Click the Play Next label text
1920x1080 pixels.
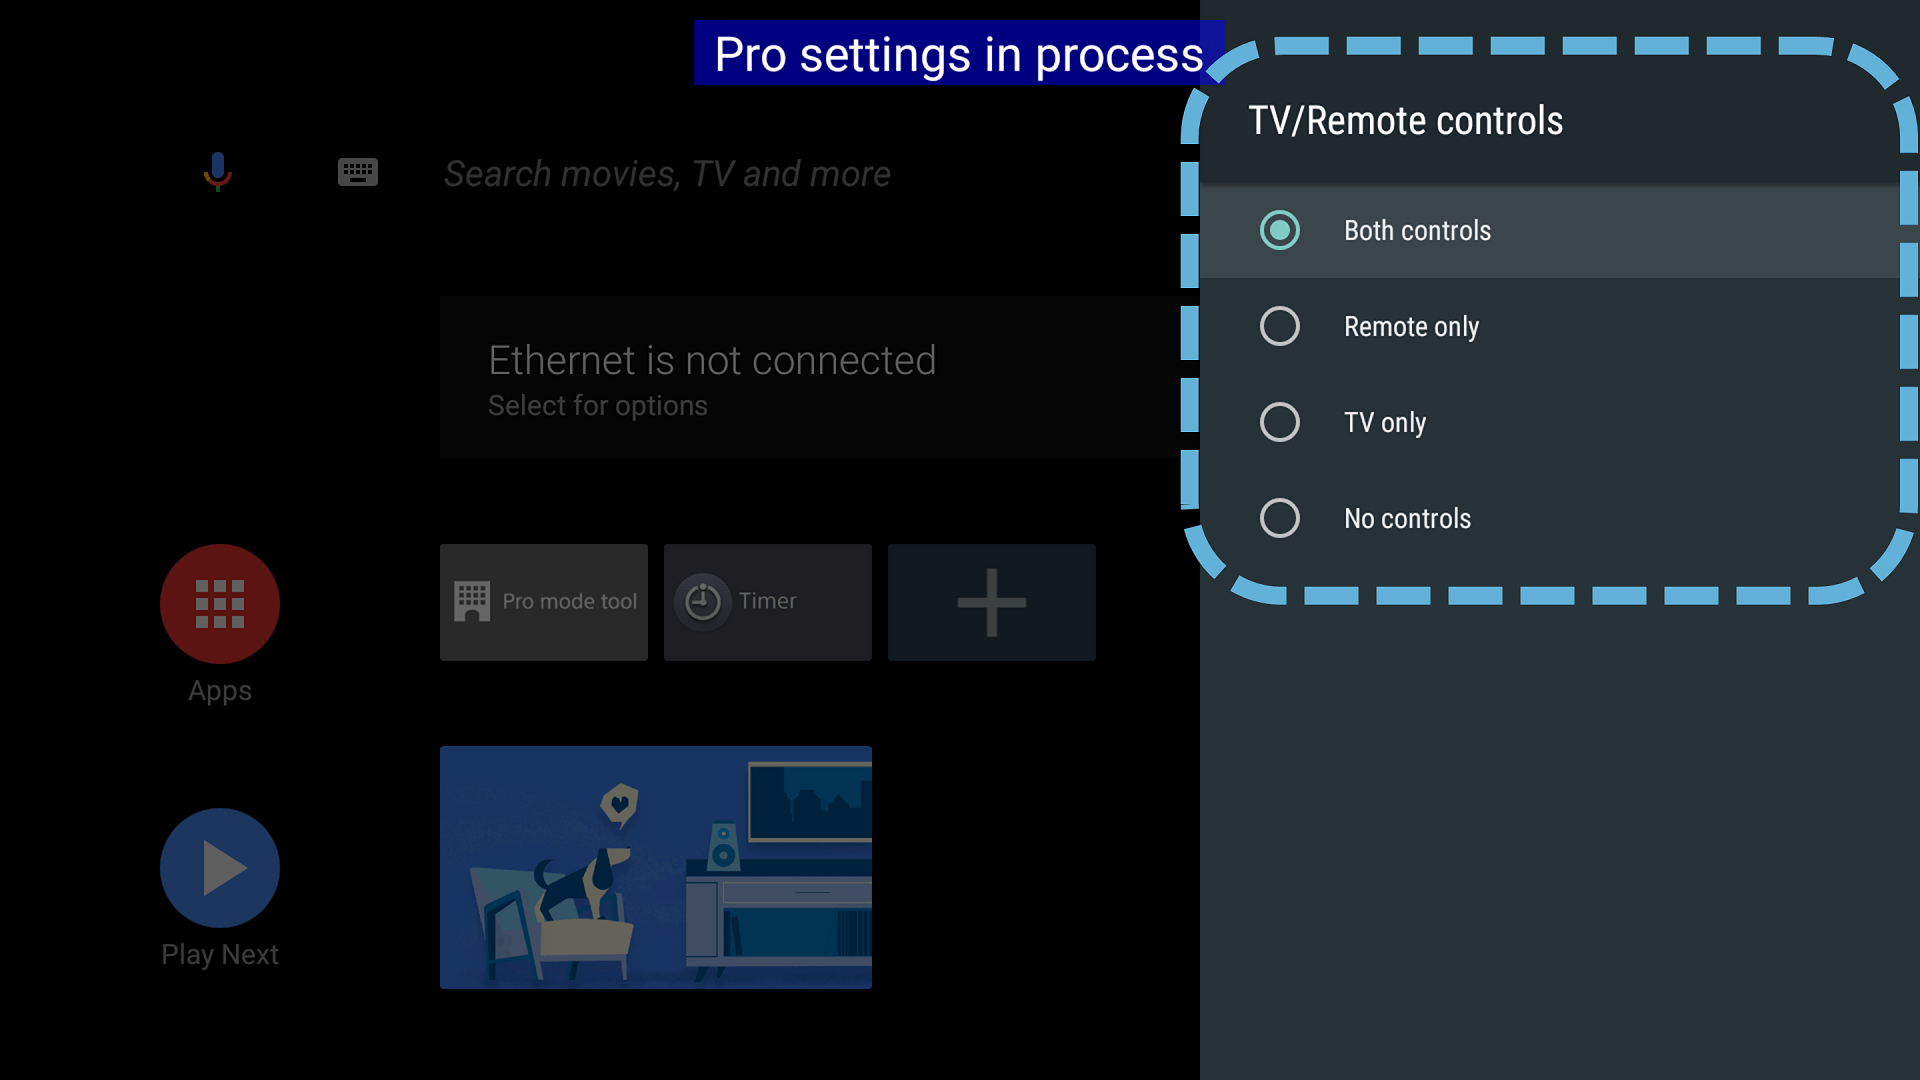tap(220, 955)
